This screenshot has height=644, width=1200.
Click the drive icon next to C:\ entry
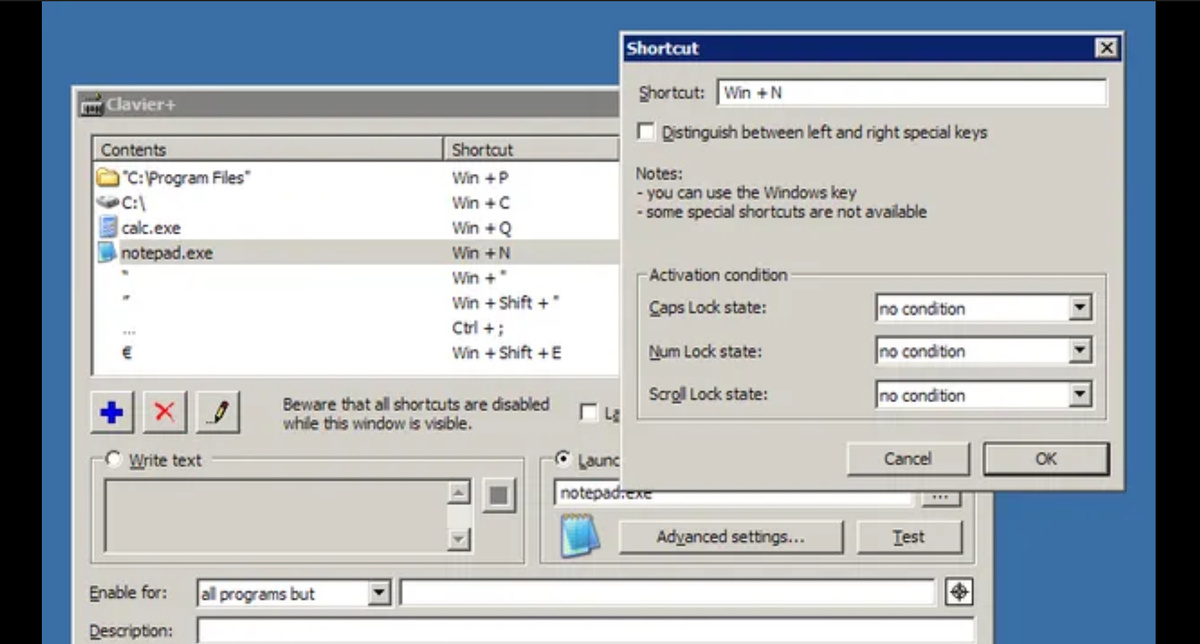click(x=109, y=202)
